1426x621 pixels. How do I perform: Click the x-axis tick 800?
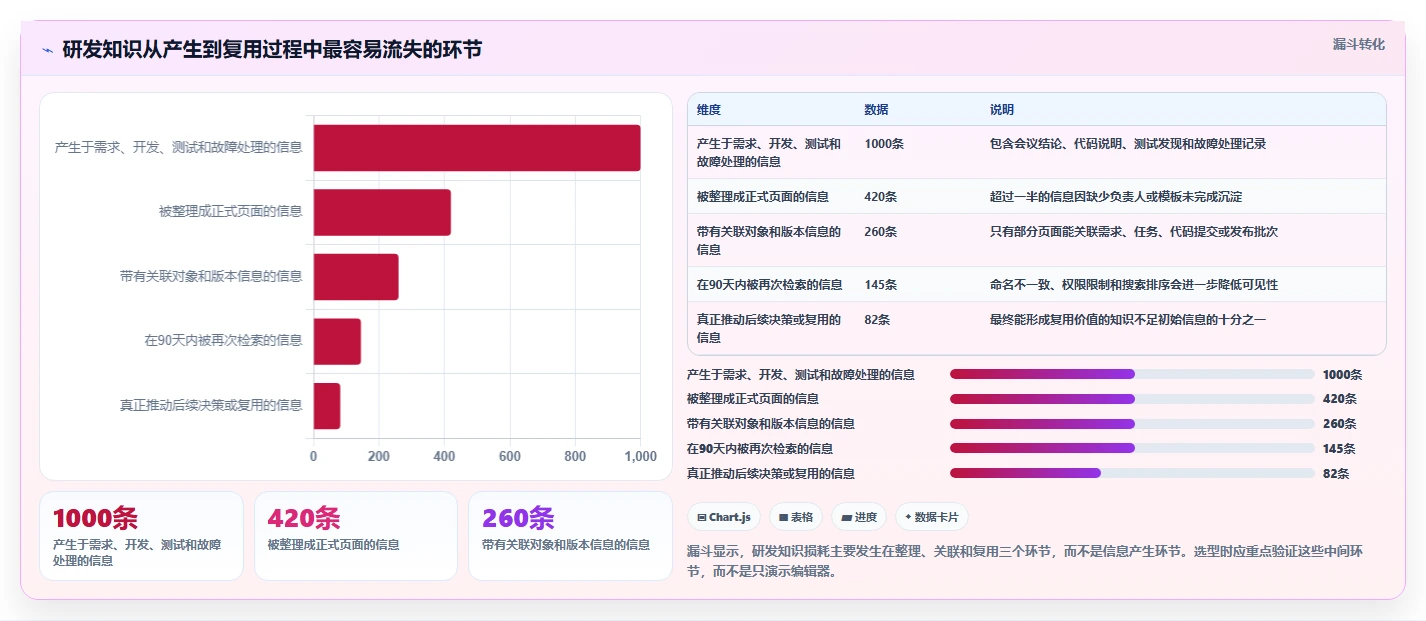575,456
